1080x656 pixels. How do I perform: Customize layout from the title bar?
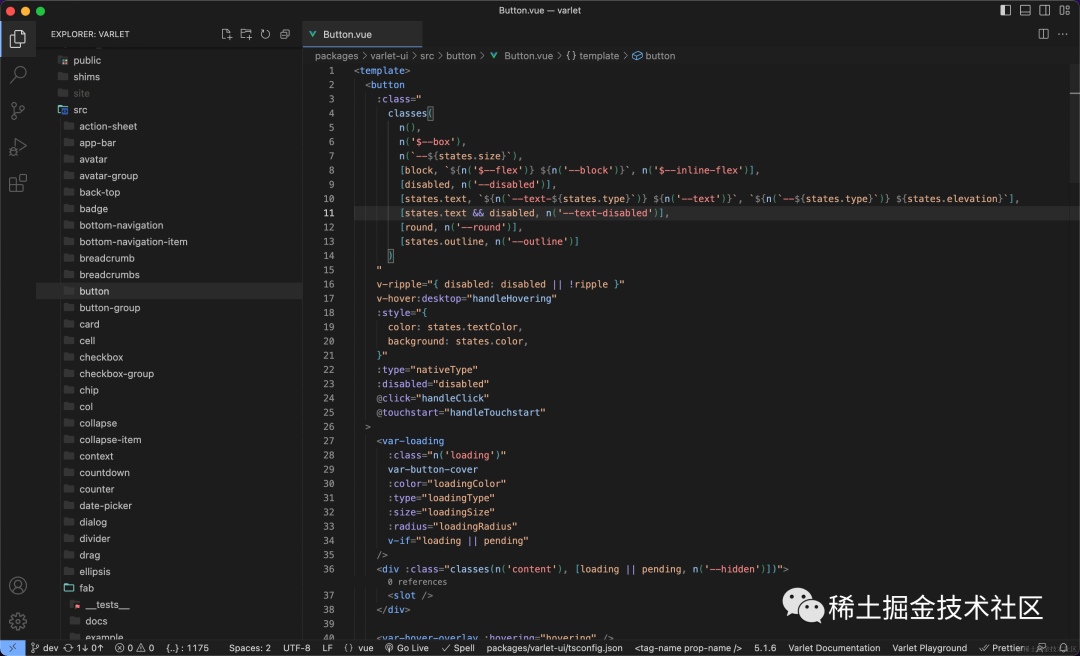(1064, 10)
